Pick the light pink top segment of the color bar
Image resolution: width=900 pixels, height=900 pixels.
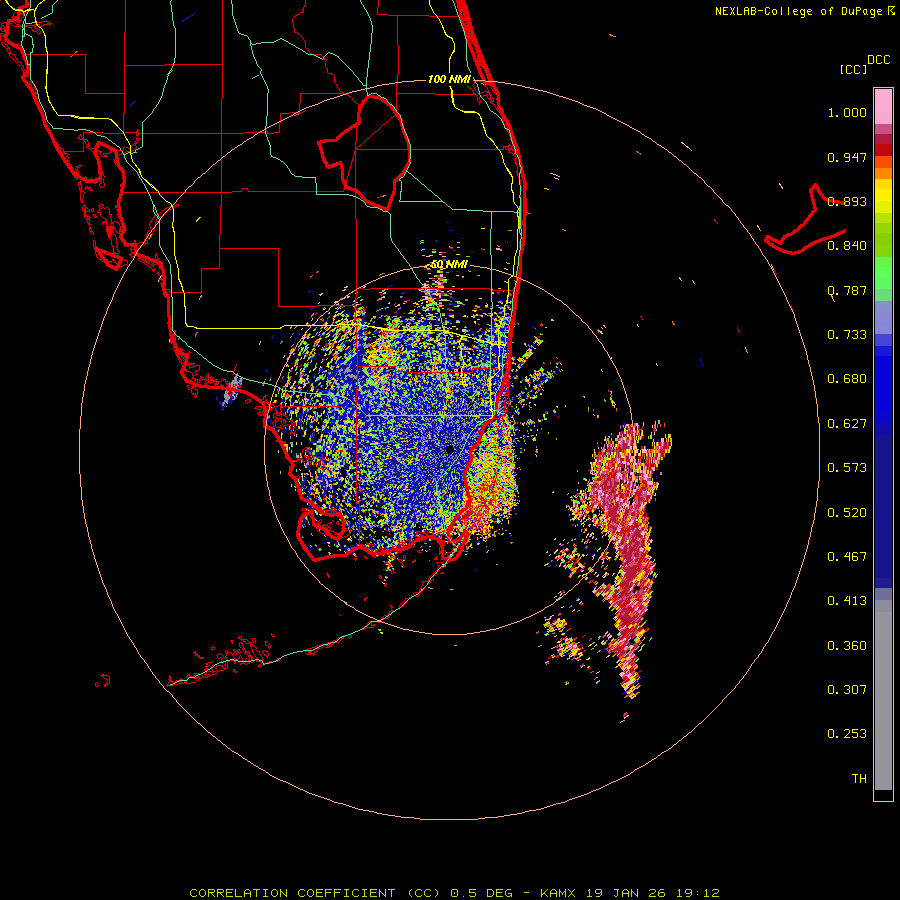pos(883,106)
